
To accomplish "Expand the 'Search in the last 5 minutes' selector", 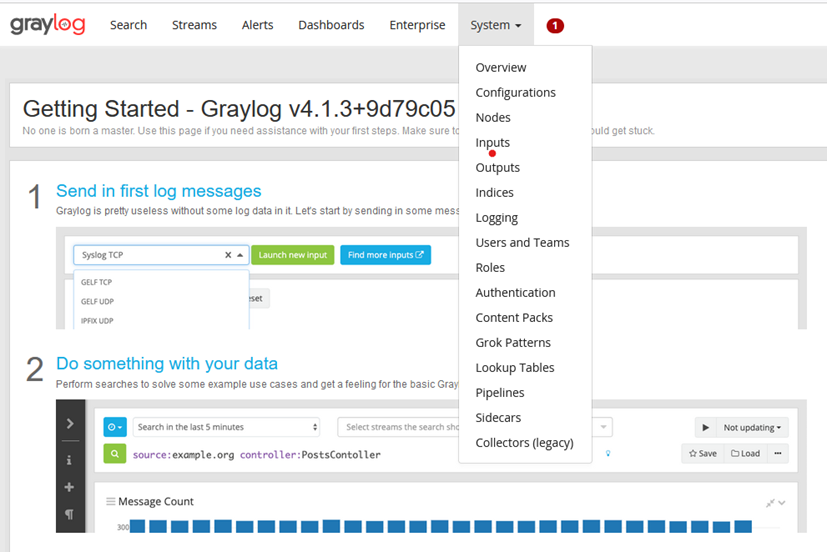I will pos(227,427).
